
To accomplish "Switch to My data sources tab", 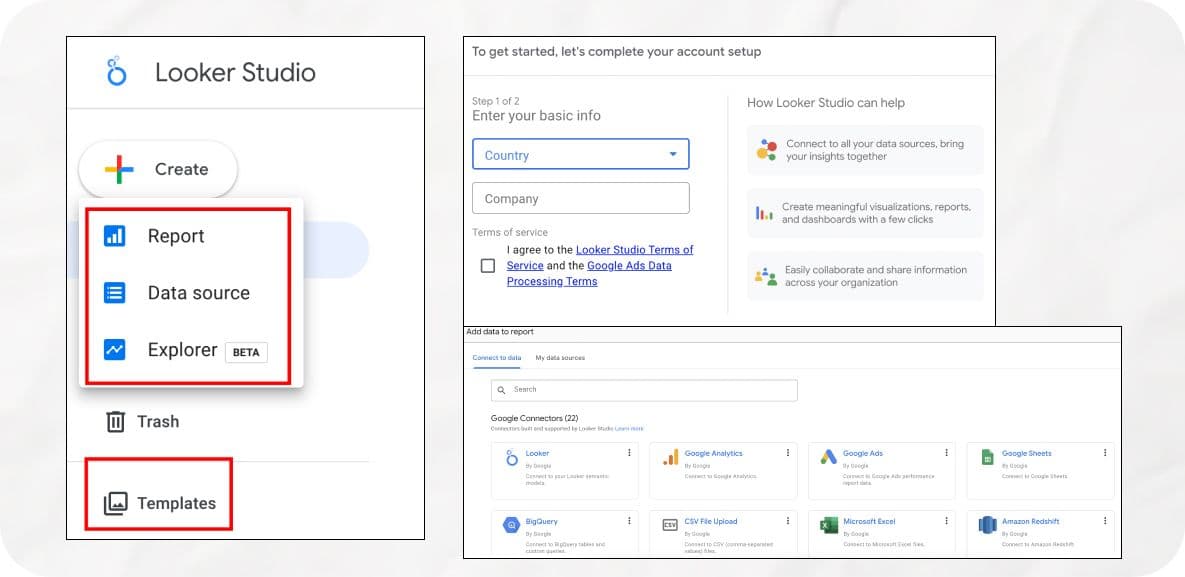I will (x=560, y=358).
